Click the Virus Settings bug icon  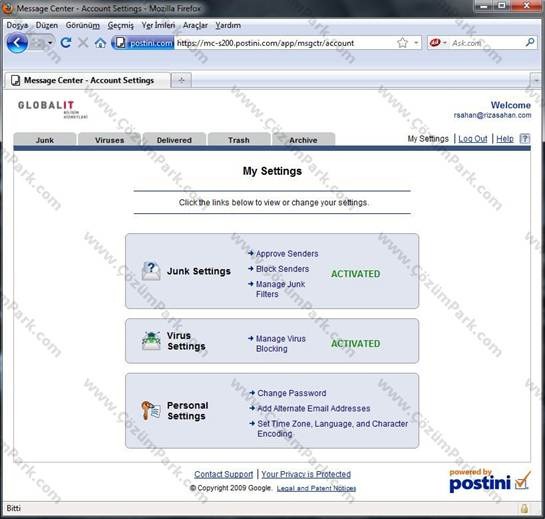pyautogui.click(x=151, y=341)
